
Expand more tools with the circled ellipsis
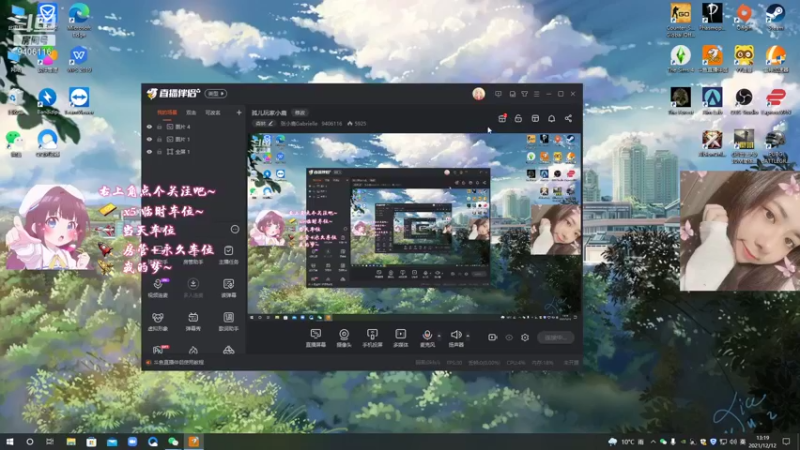coord(235,230)
